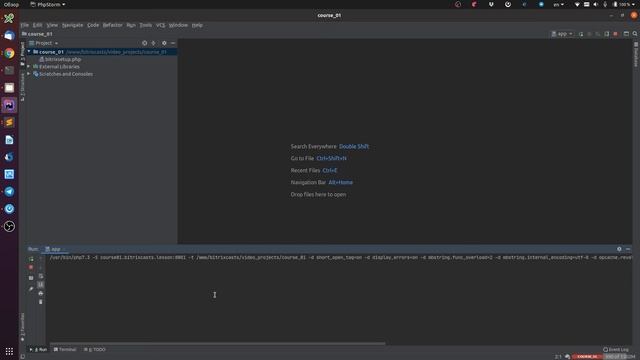Open the Terminal tool window
This screenshot has height=360, width=640.
click(65, 350)
